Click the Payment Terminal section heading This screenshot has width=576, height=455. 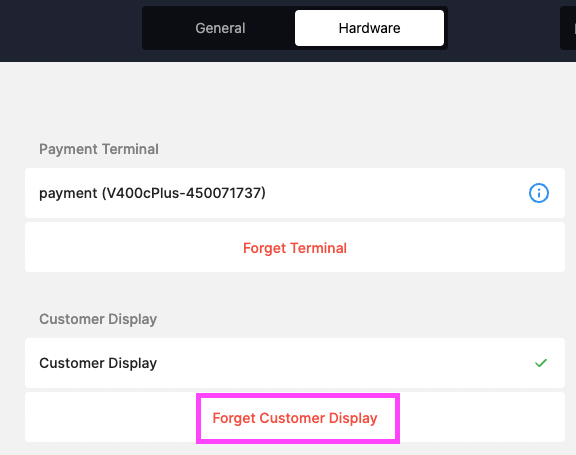[x=99, y=149]
